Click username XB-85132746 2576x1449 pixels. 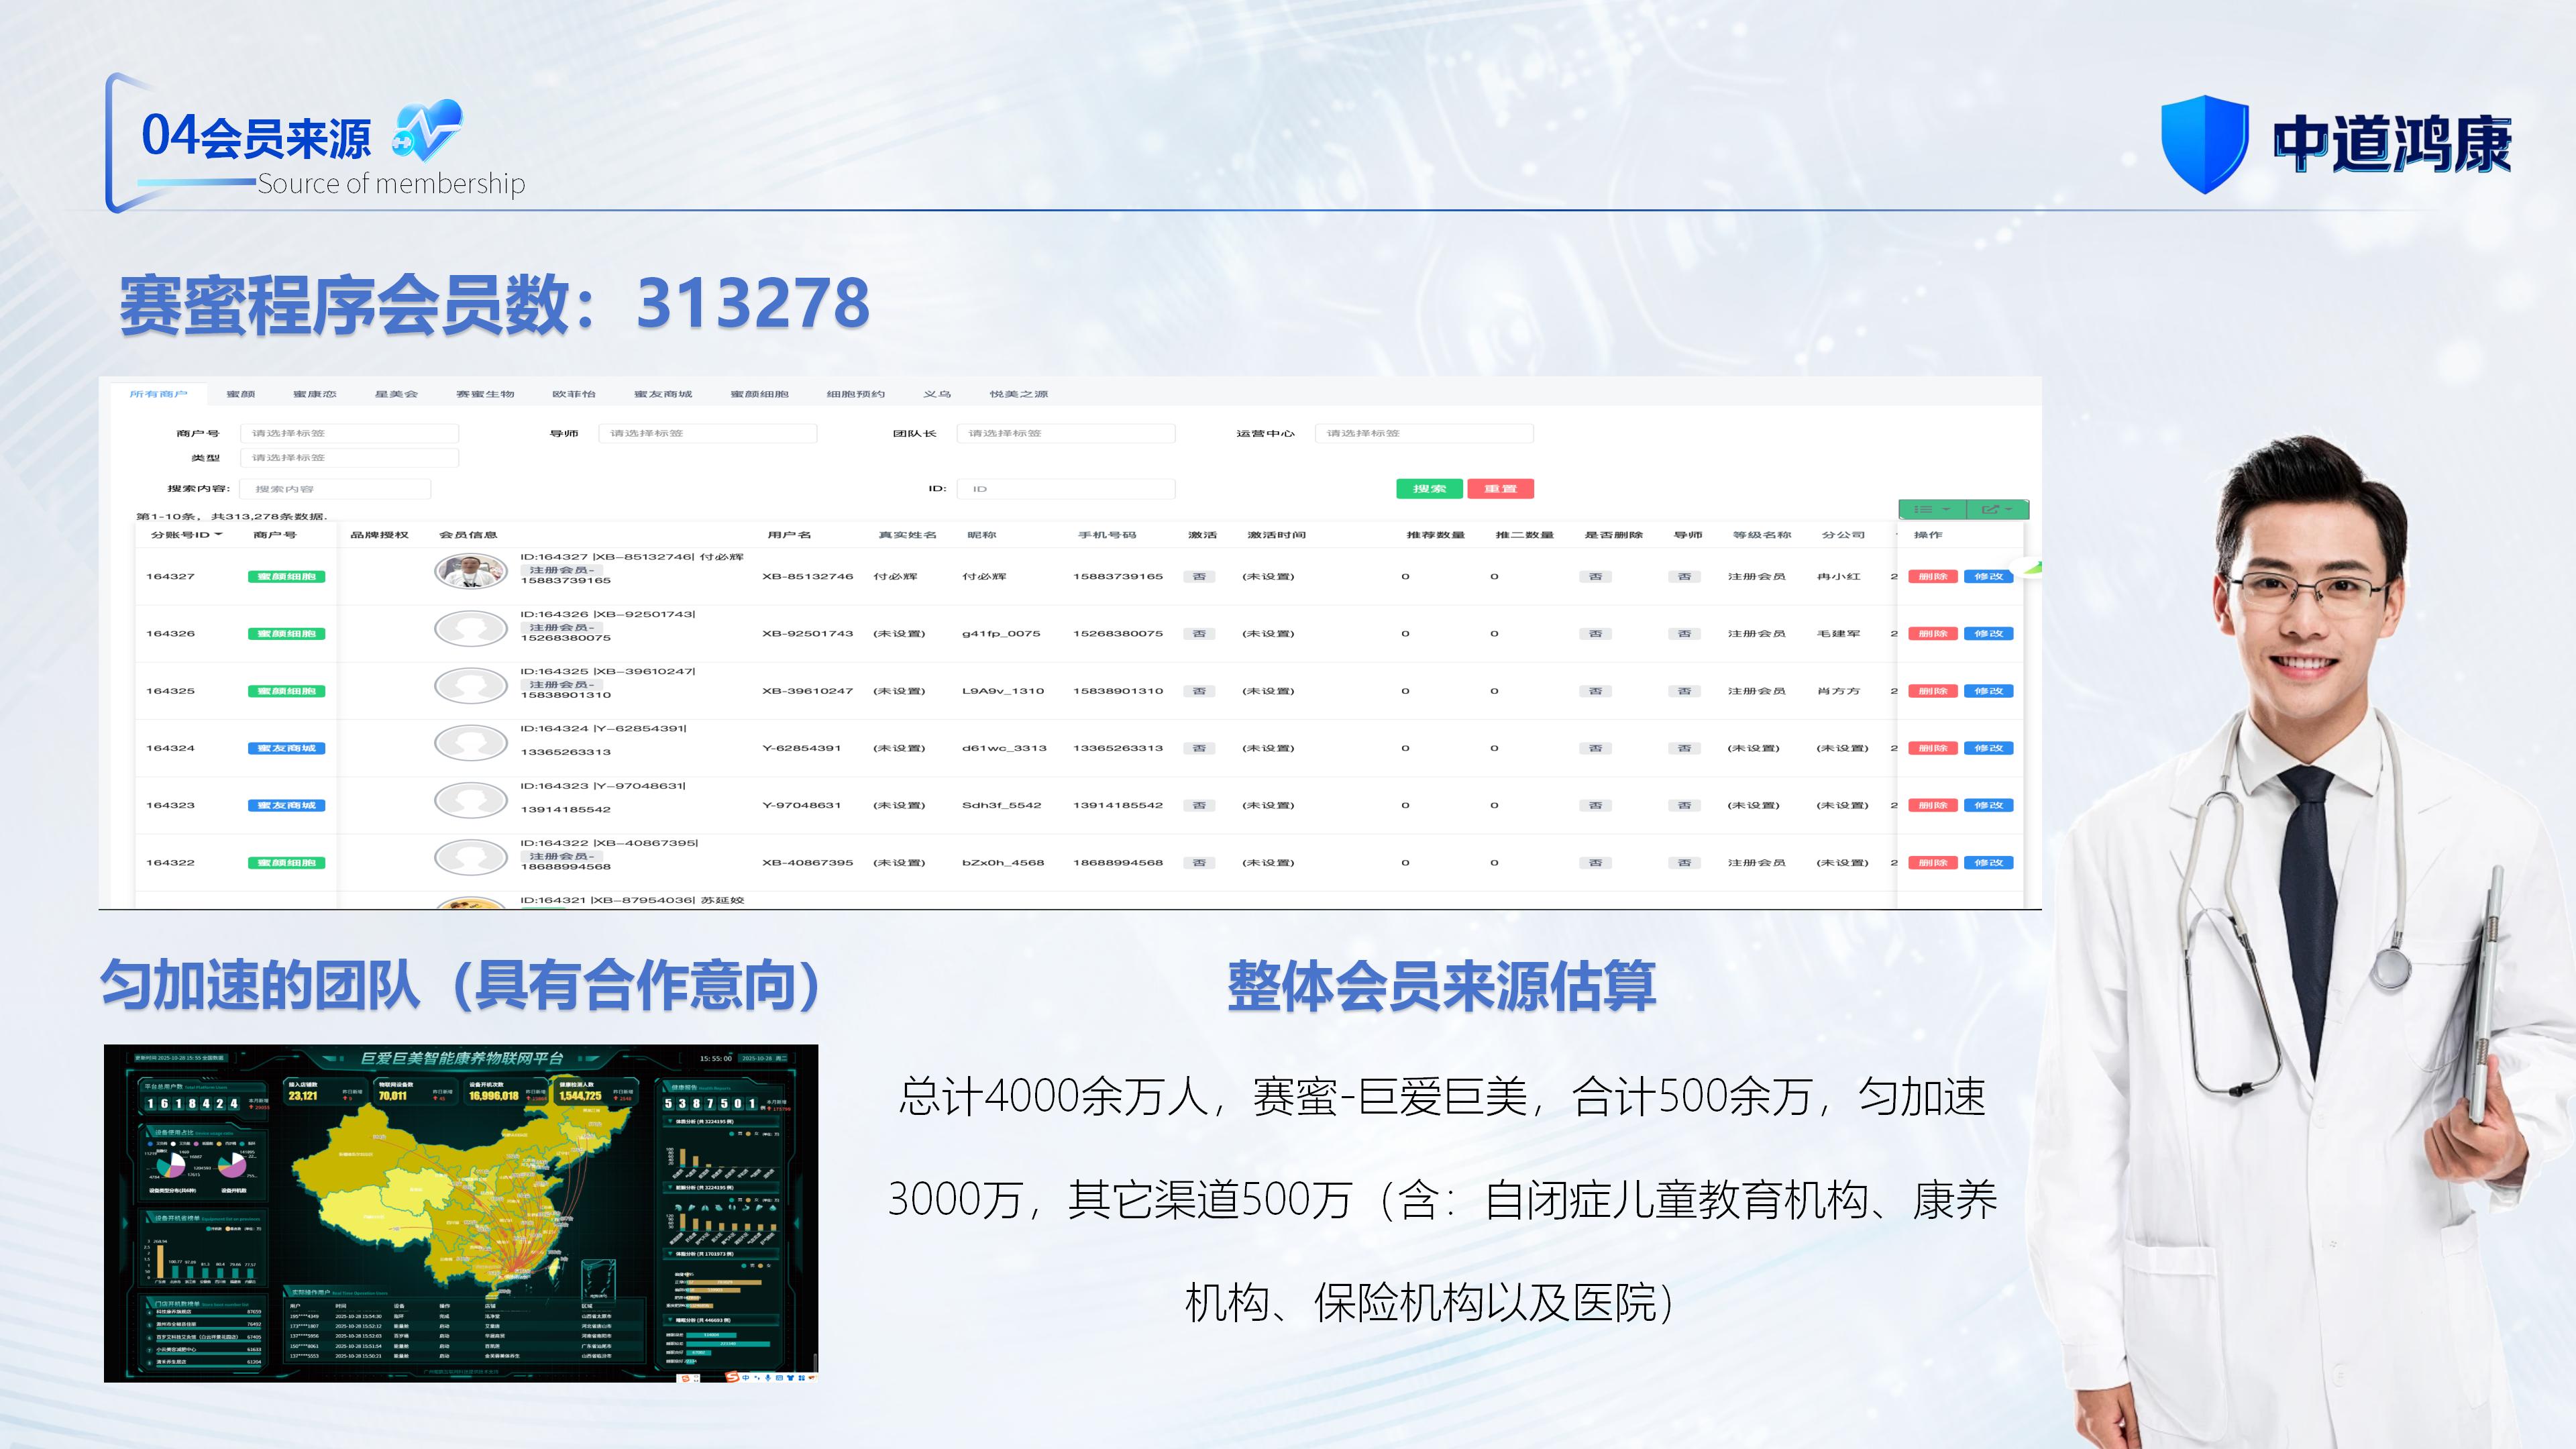808,577
